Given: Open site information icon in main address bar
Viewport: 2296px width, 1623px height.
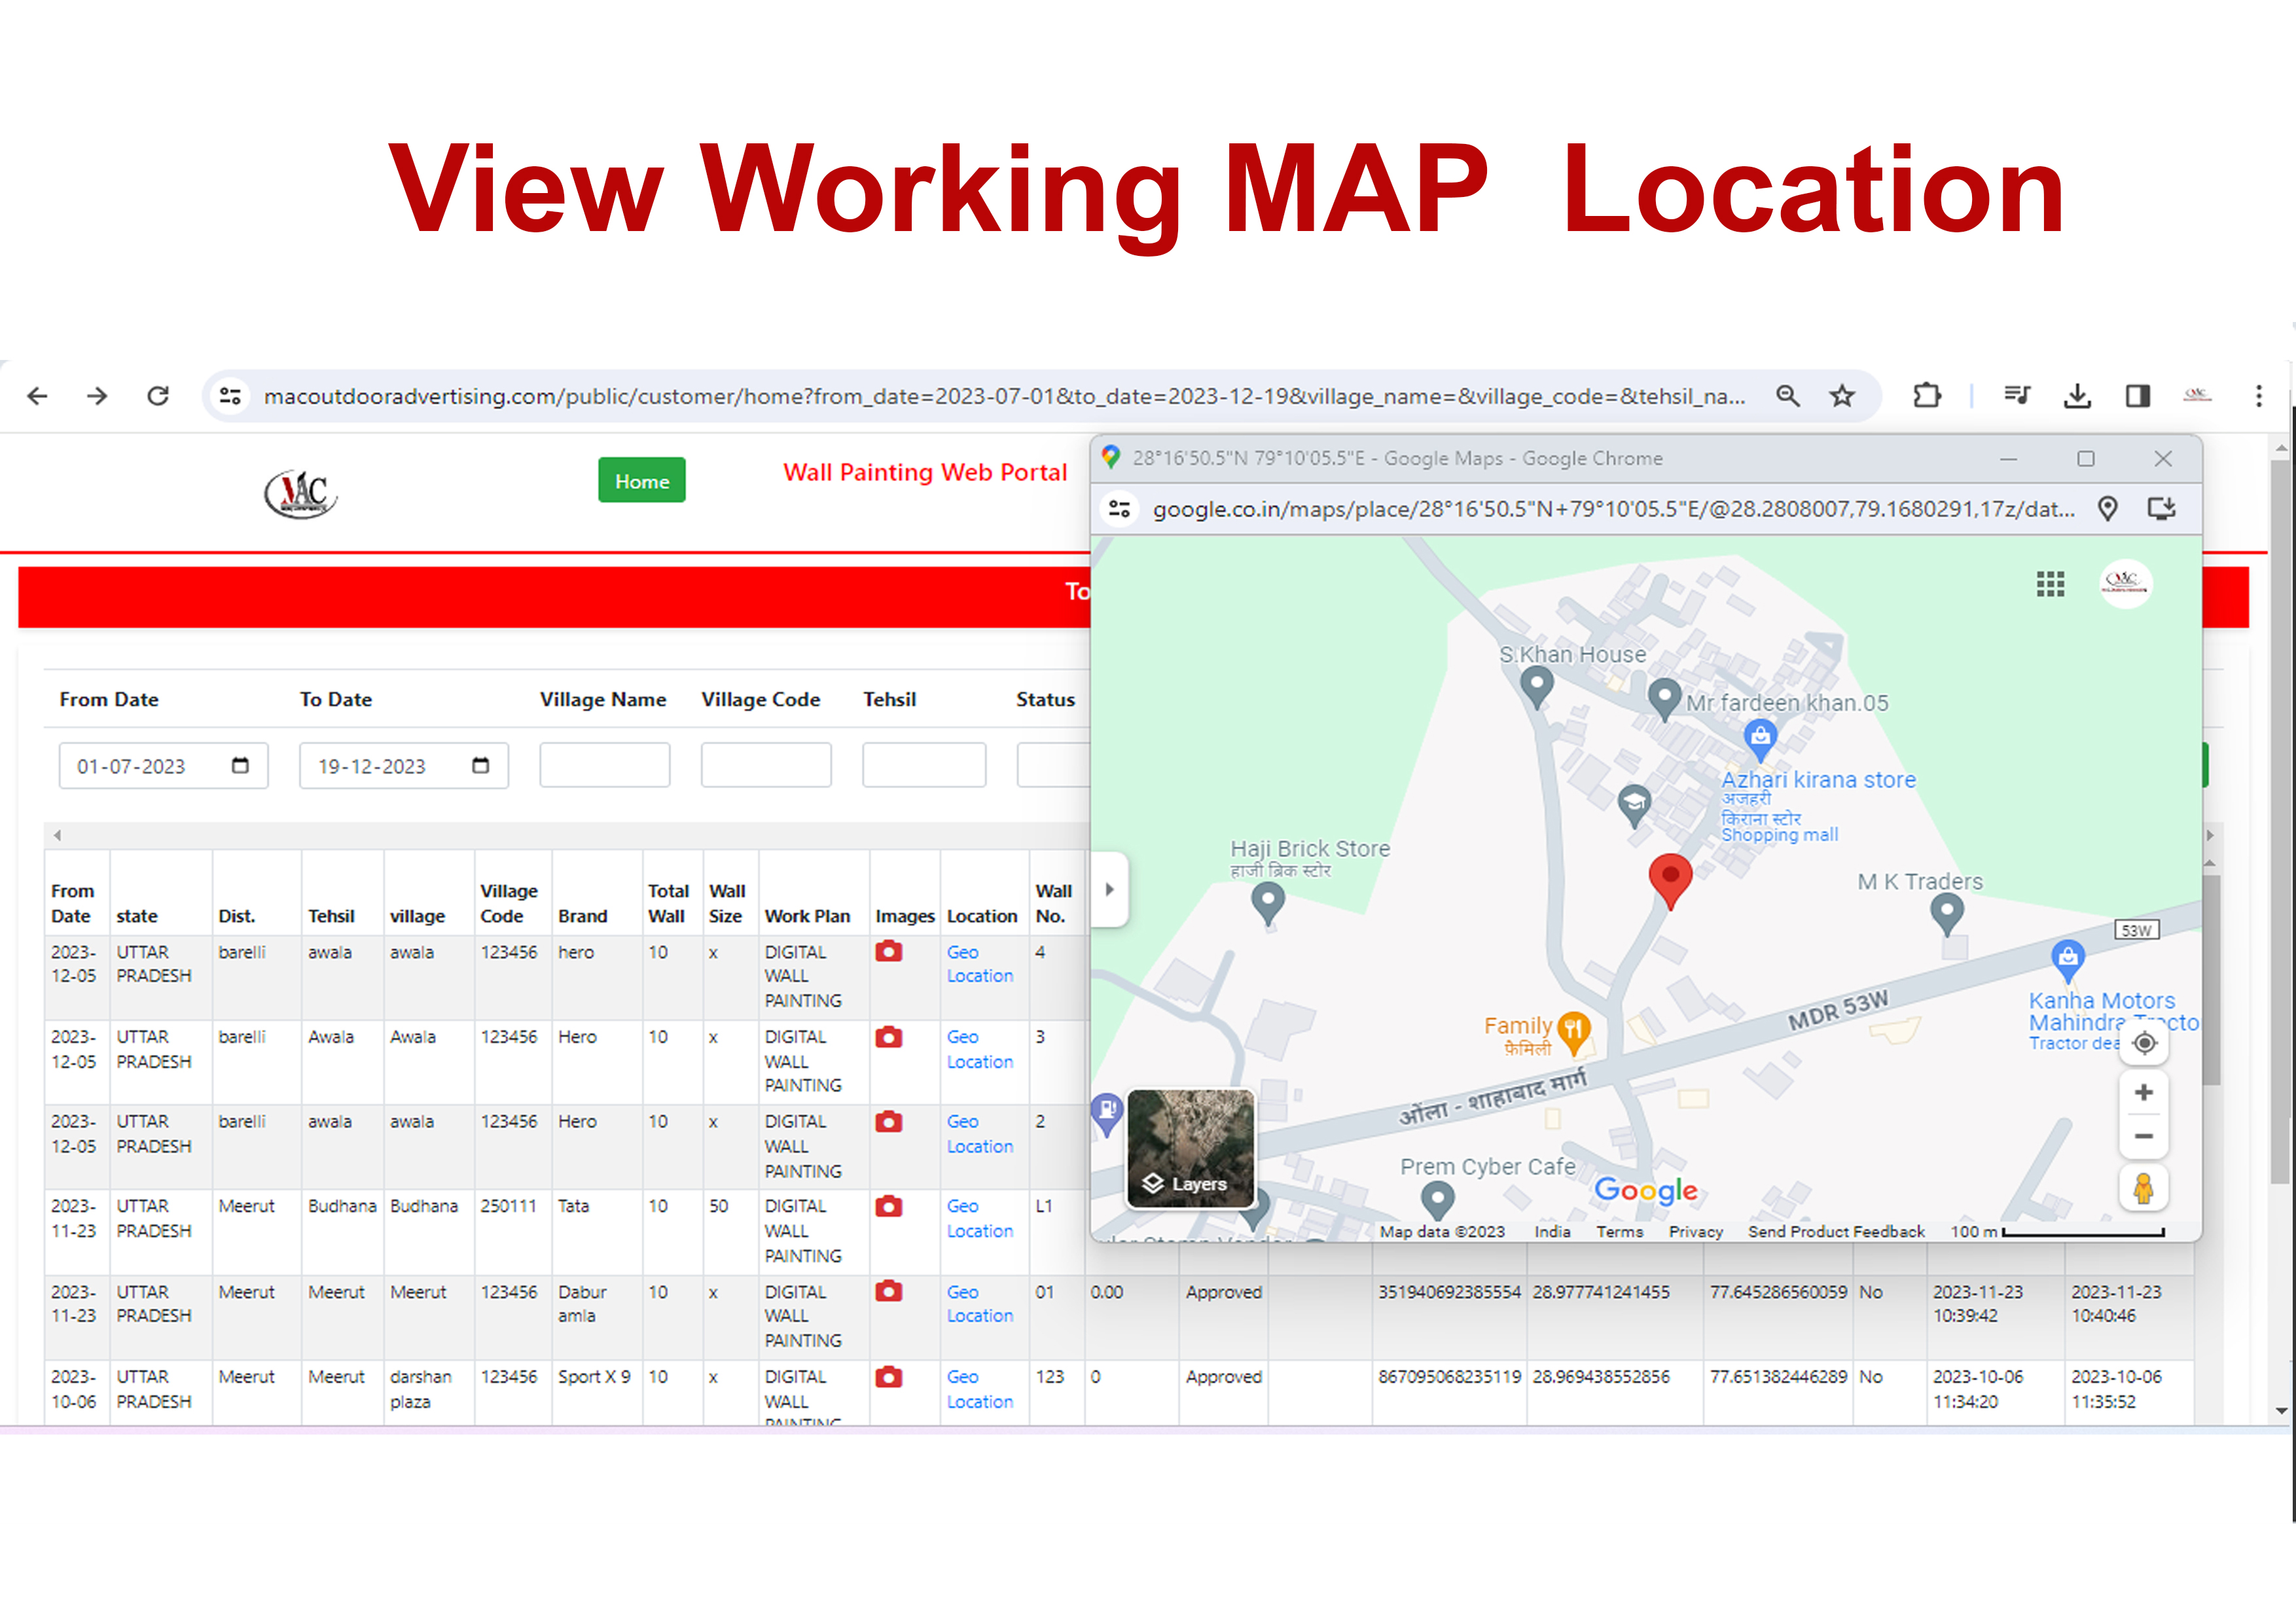Looking at the screenshot, I should point(231,396).
